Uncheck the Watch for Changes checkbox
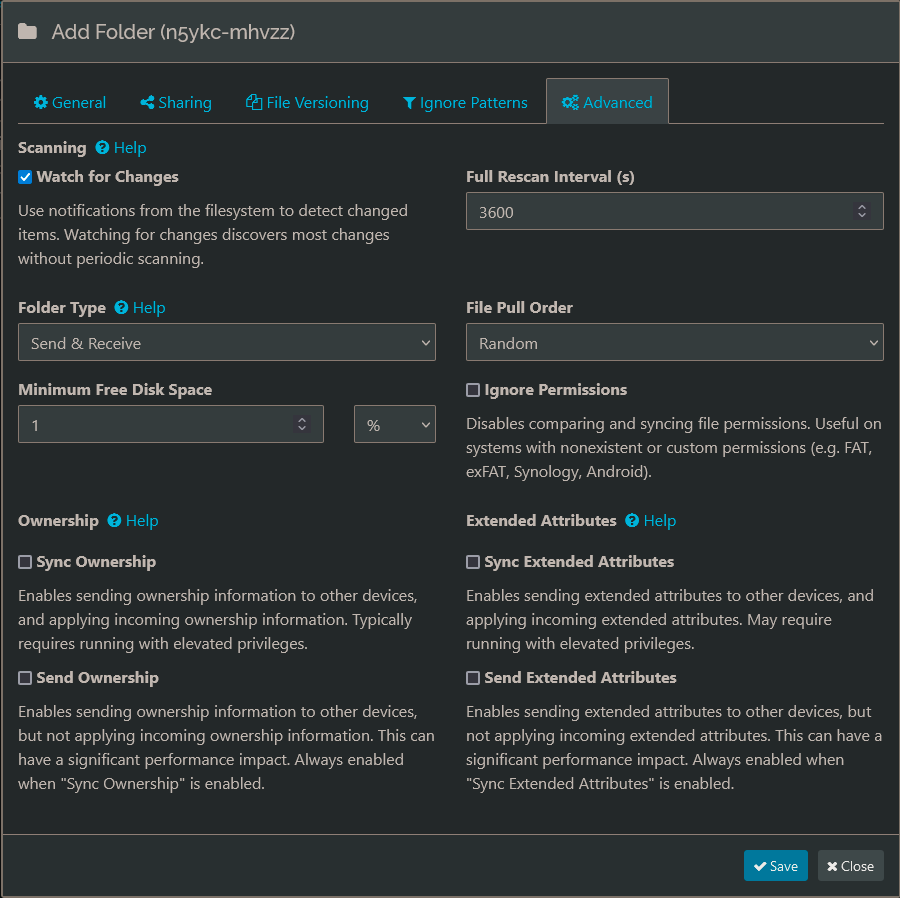Viewport: 900px width, 898px height. [25, 177]
